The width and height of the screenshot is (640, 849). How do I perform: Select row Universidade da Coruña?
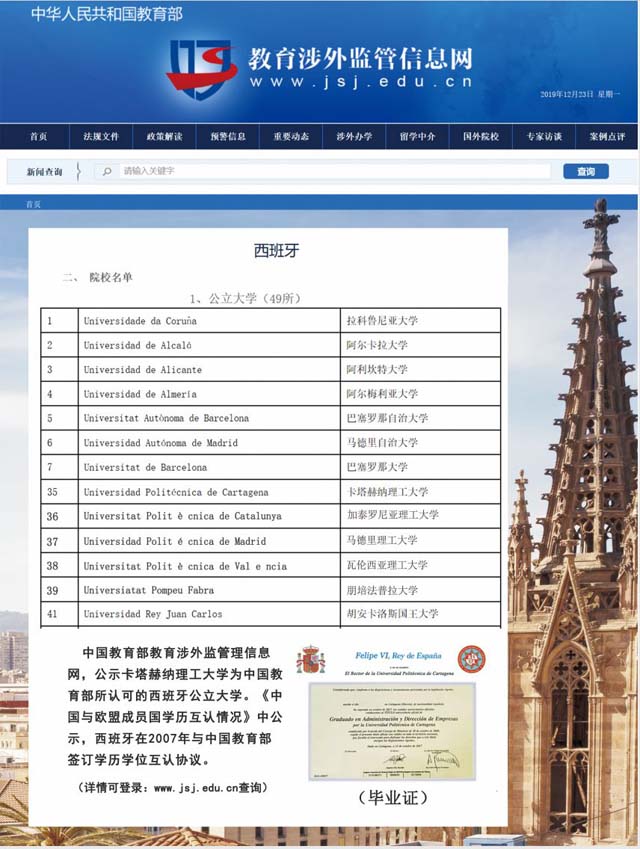[x=270, y=321]
